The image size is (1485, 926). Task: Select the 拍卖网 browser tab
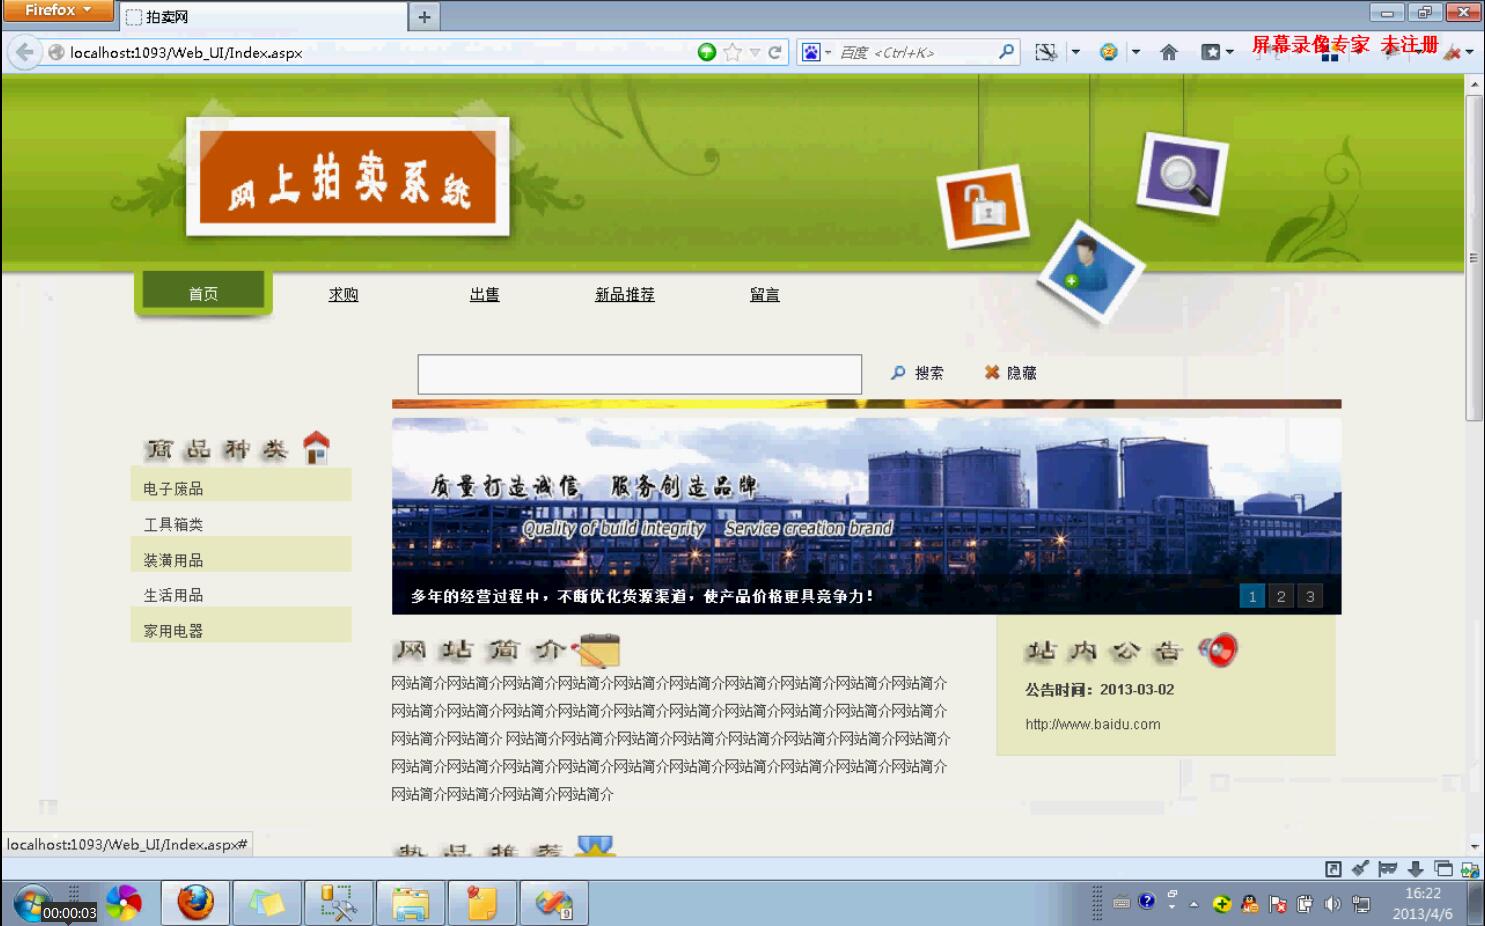click(x=264, y=16)
